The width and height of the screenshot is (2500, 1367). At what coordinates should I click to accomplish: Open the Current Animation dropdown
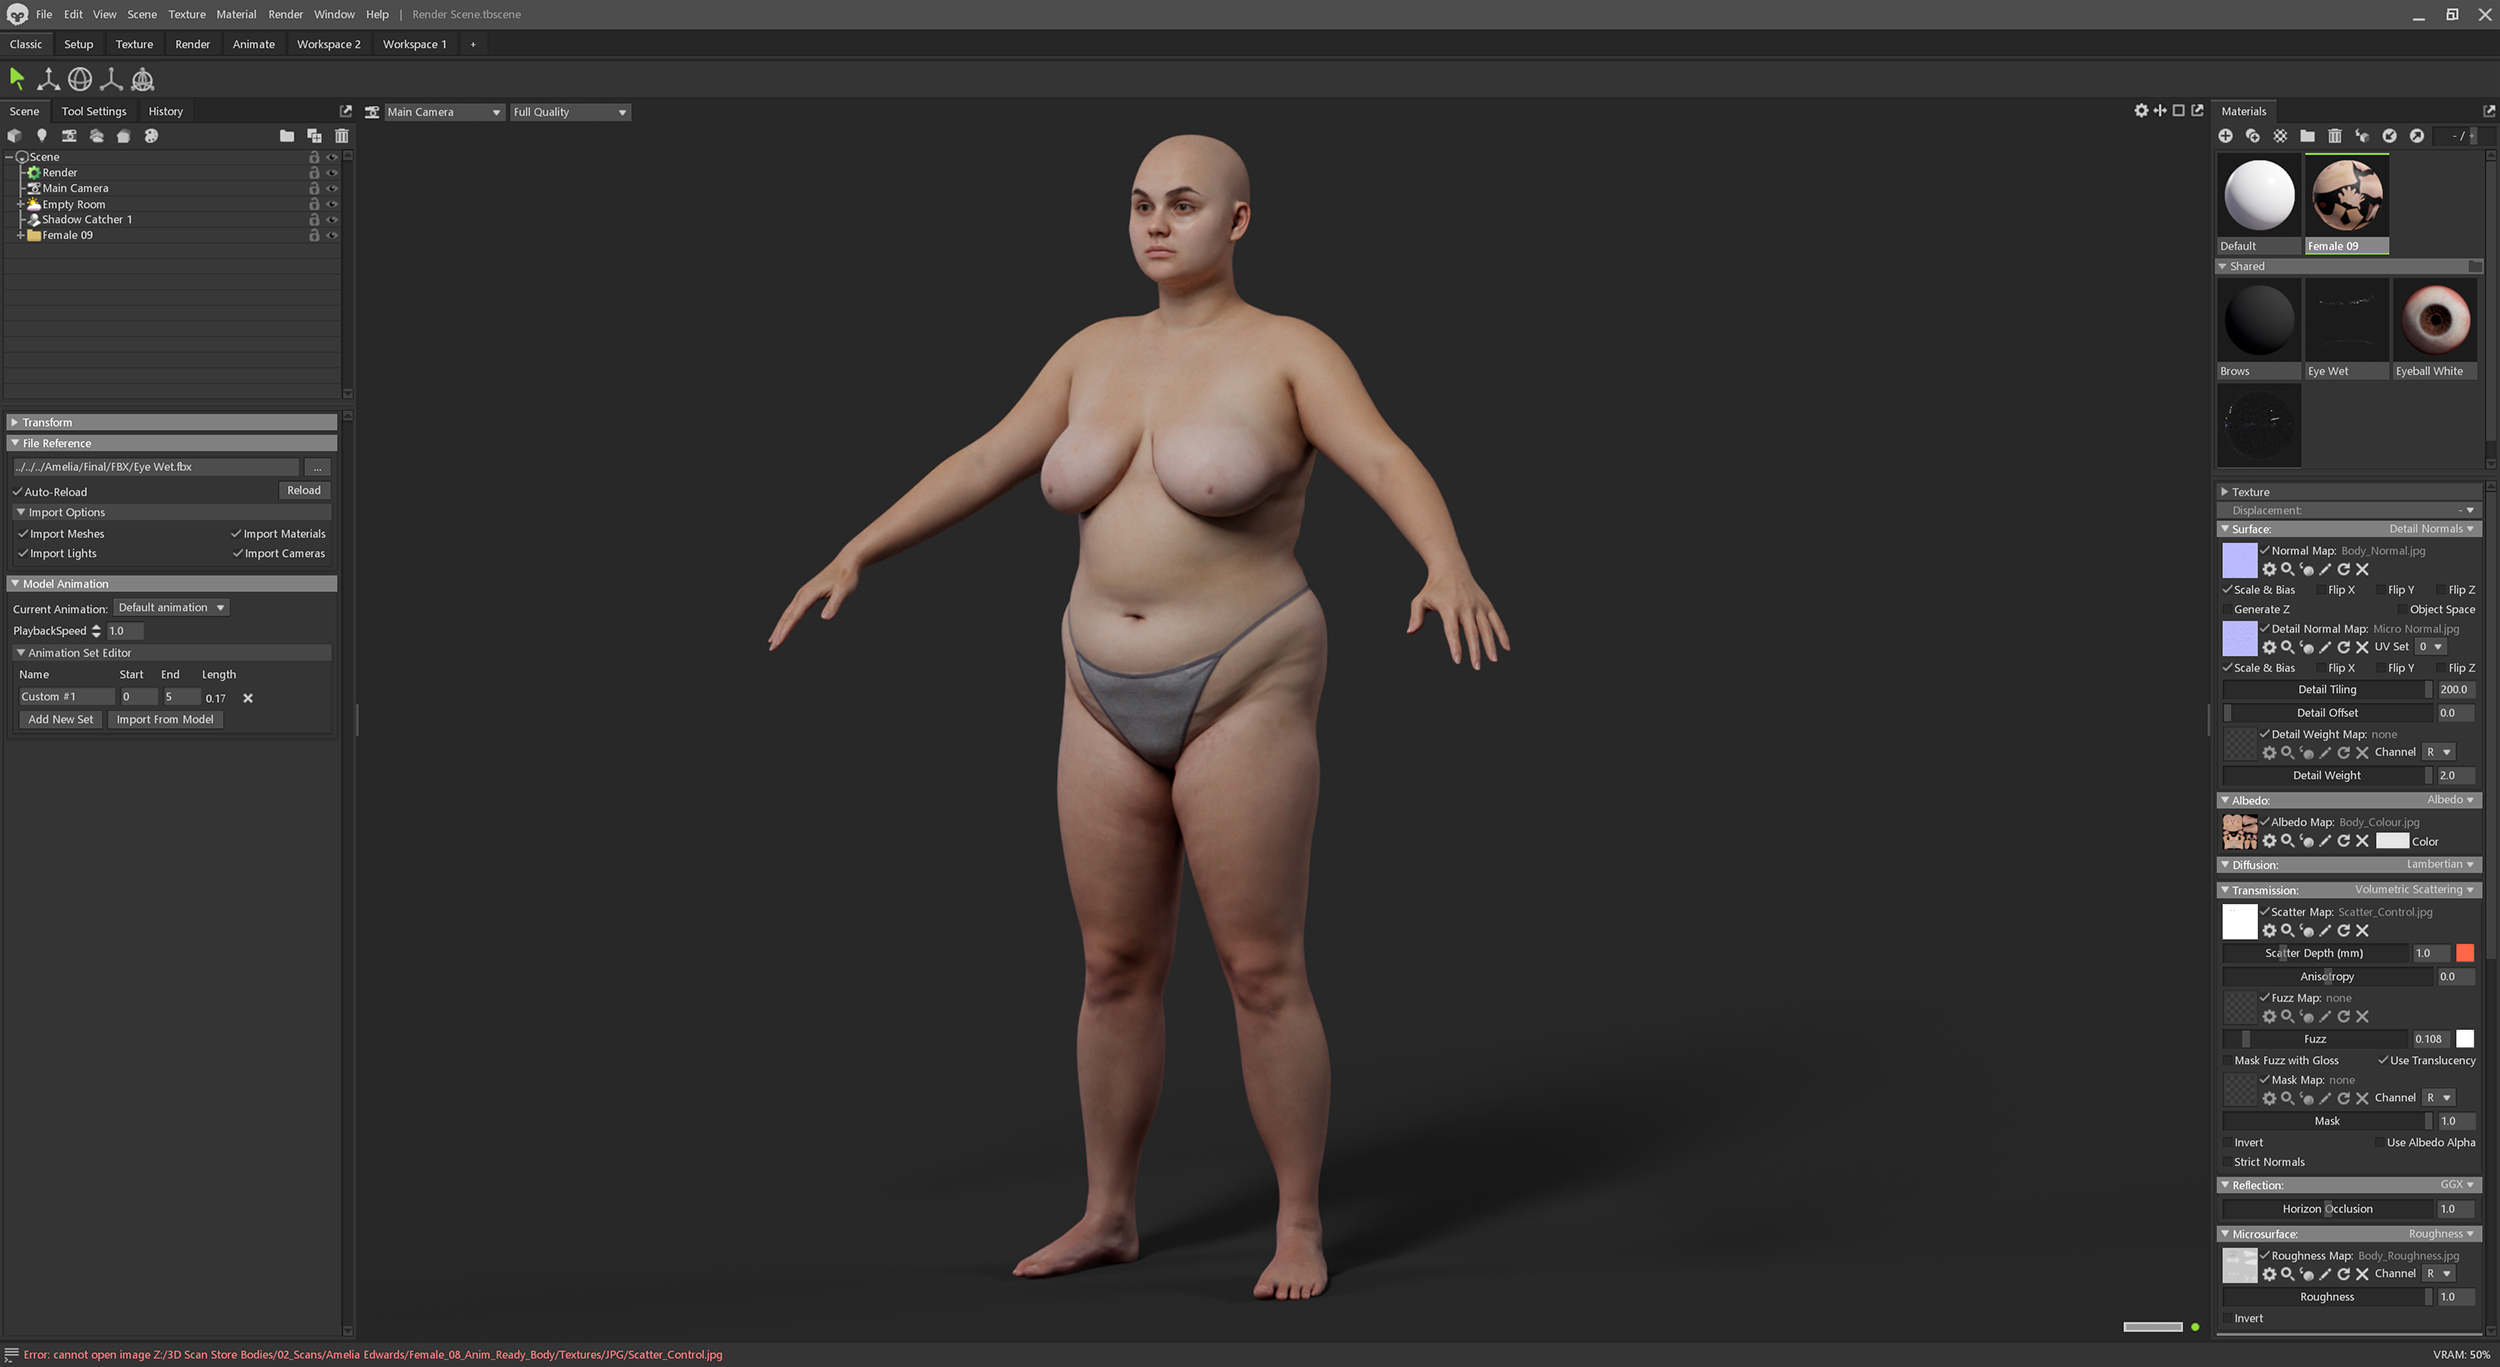pos(171,608)
